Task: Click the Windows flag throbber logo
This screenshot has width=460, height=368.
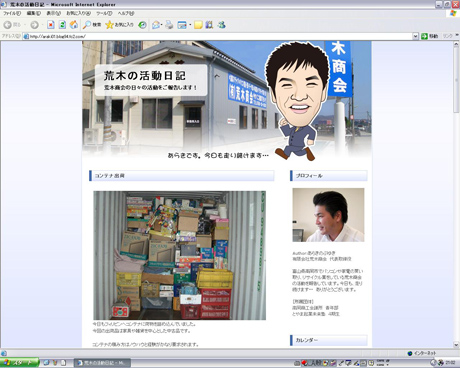Action: [453, 13]
